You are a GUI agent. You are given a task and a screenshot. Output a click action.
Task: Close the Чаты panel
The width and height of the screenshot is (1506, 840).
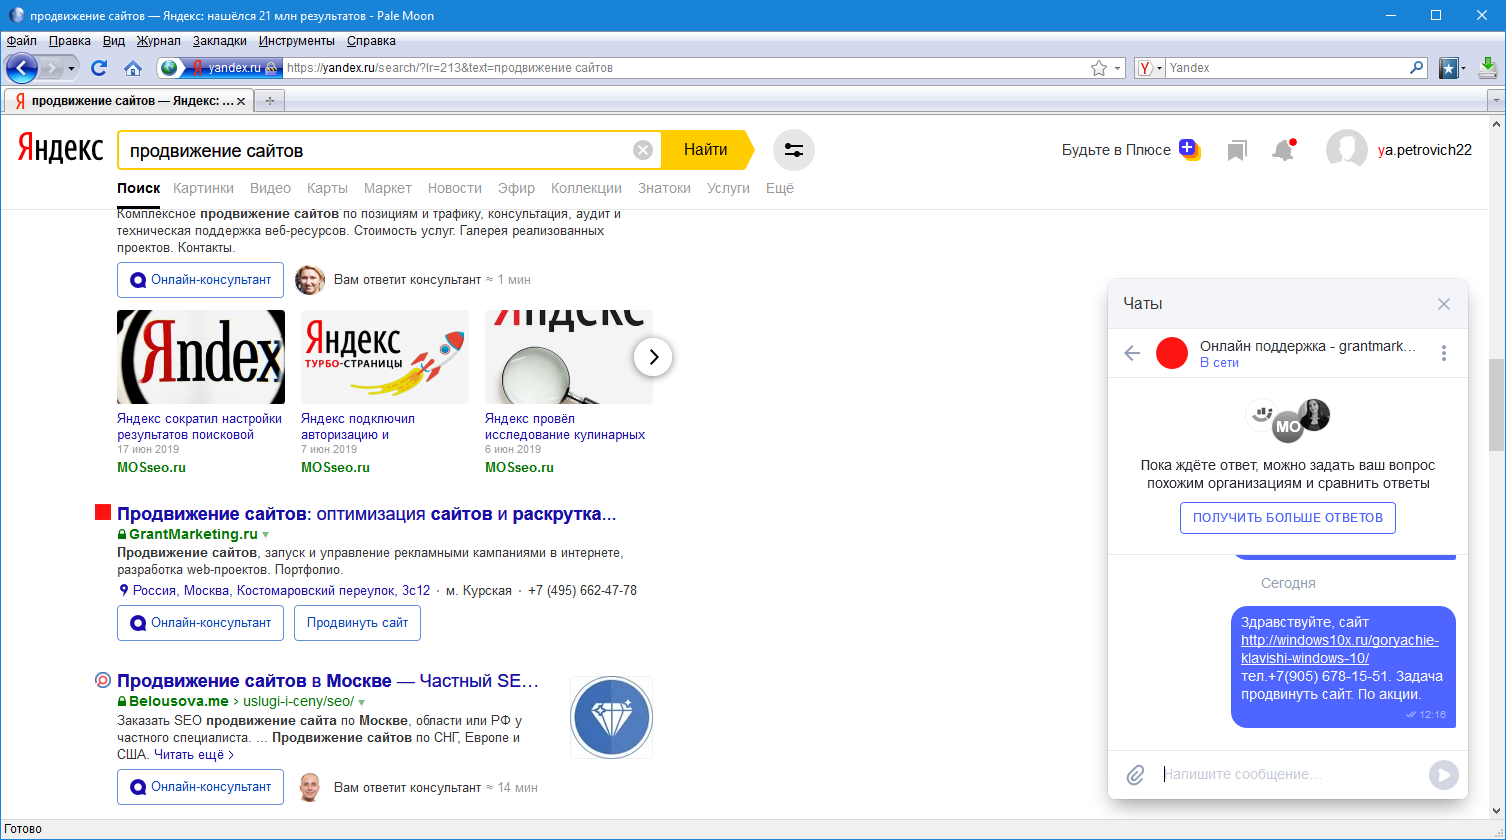click(x=1444, y=304)
